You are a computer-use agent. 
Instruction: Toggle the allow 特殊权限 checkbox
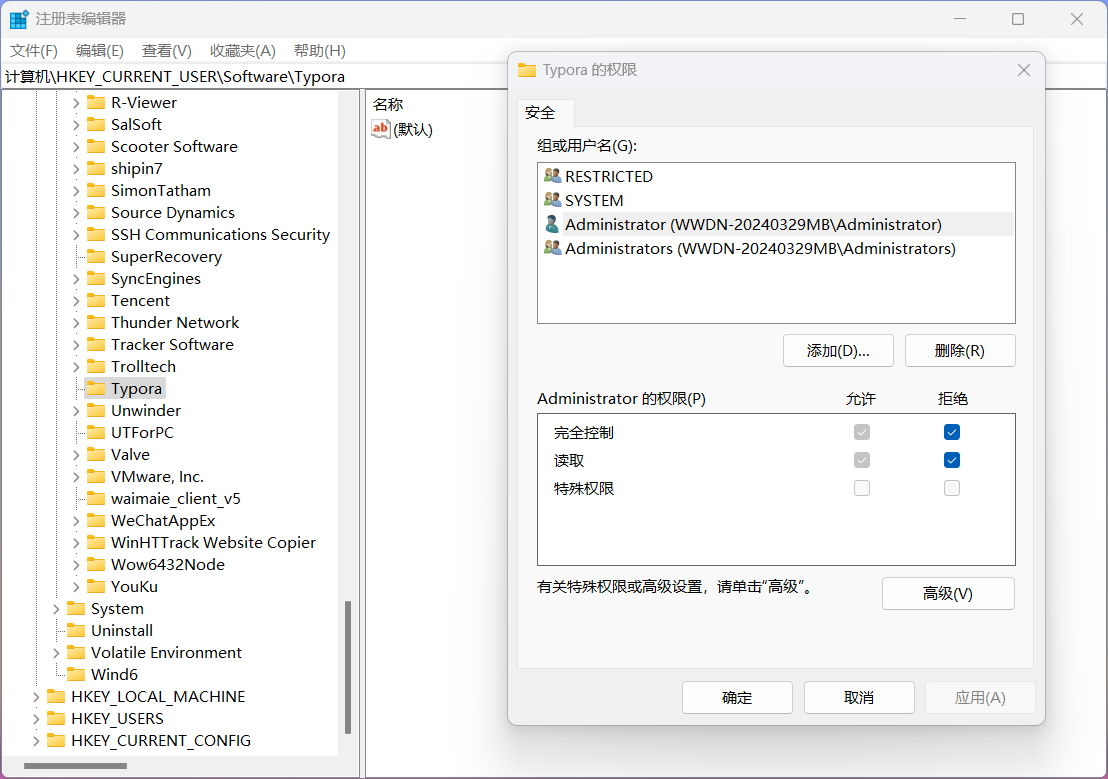tap(862, 488)
